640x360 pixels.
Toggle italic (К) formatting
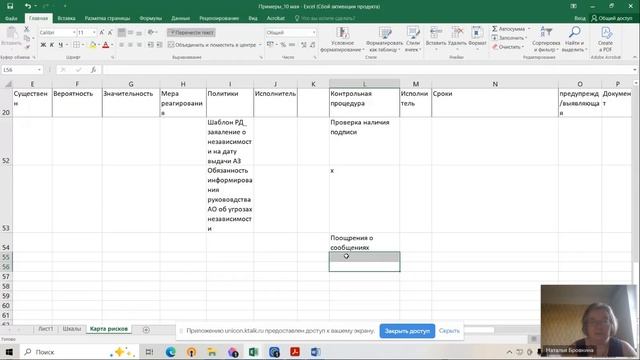coord(52,45)
